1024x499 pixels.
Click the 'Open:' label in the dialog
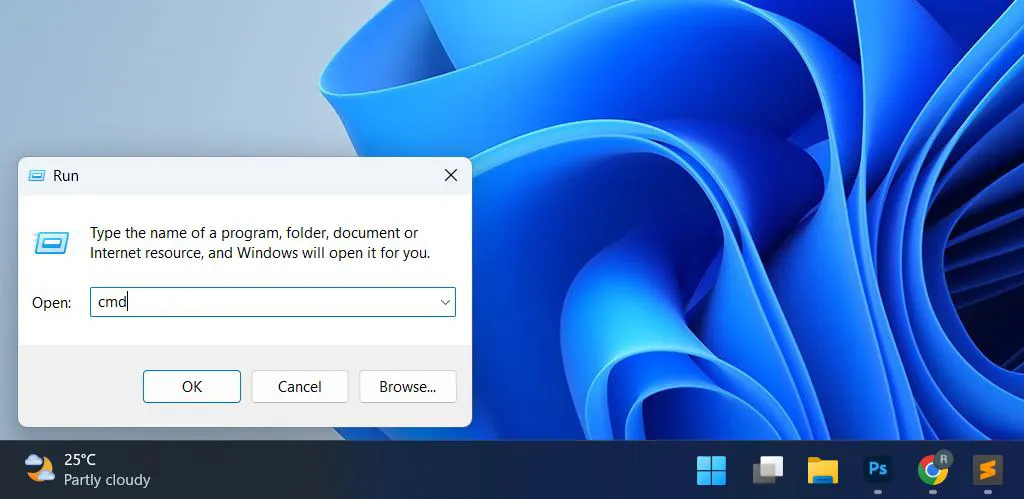point(52,303)
